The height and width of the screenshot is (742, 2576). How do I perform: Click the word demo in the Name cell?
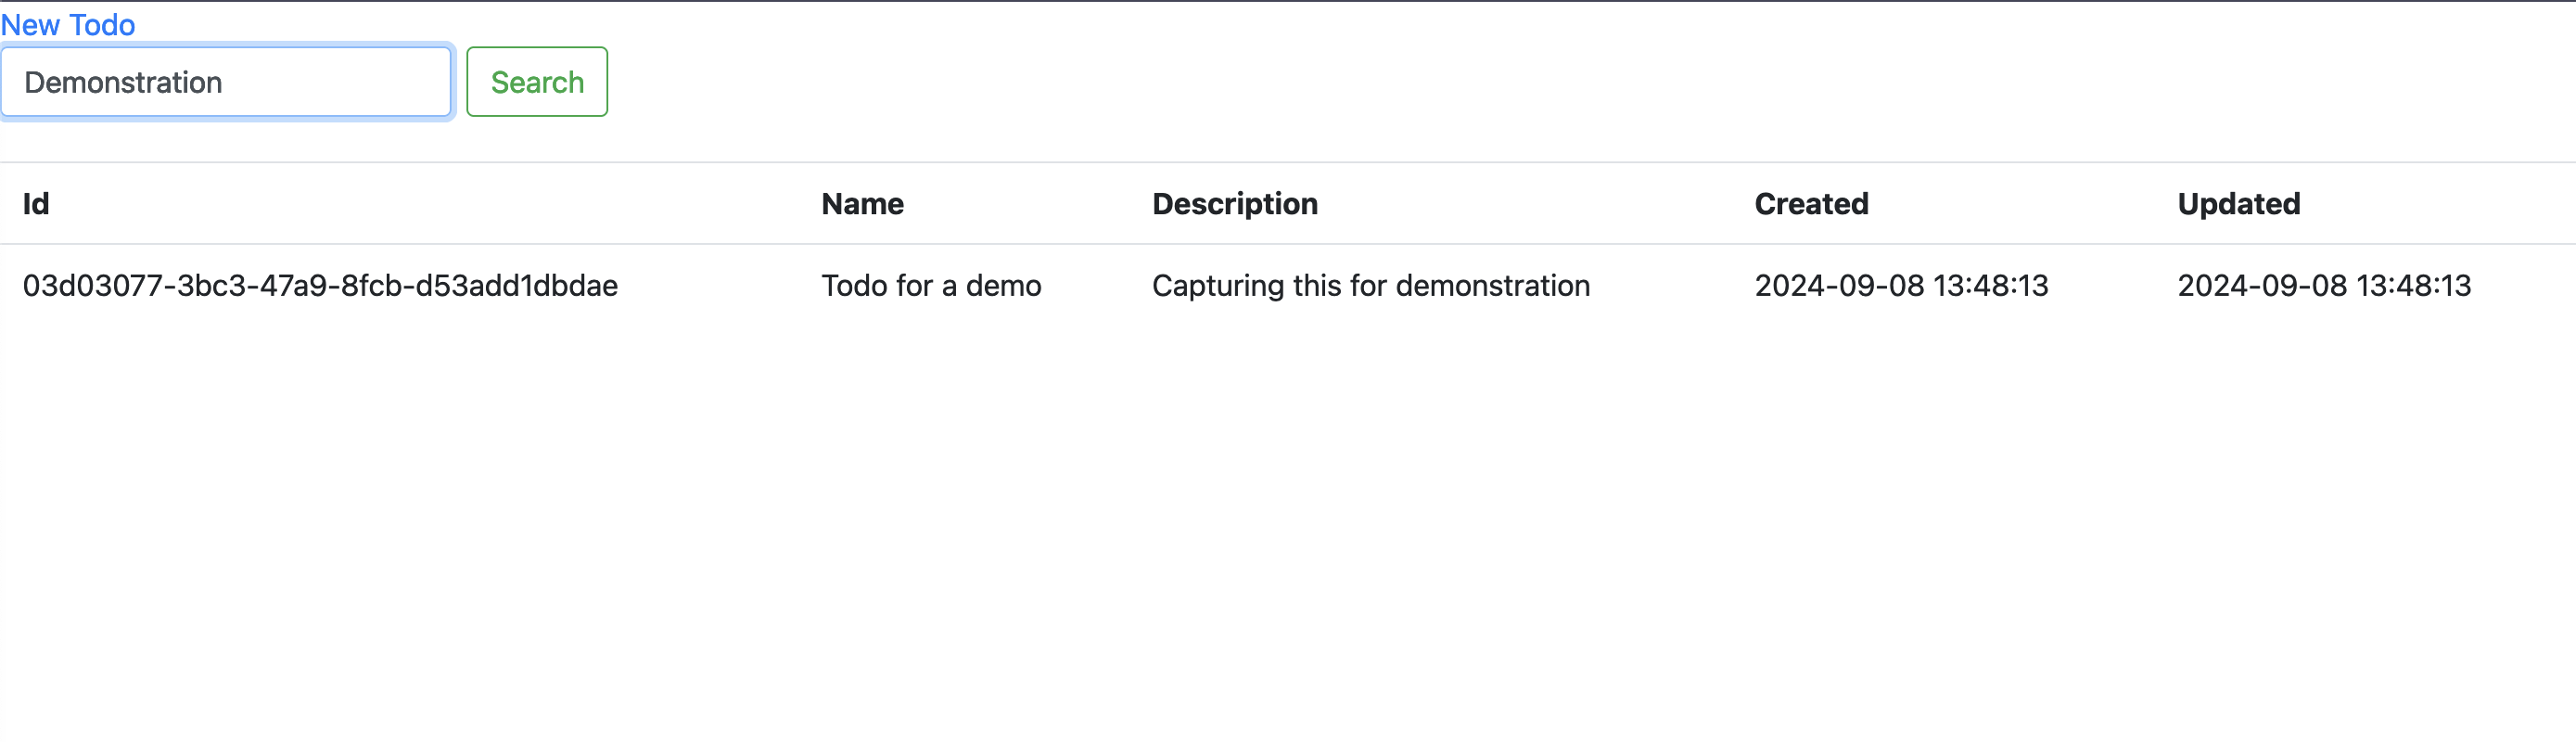pos(1003,286)
